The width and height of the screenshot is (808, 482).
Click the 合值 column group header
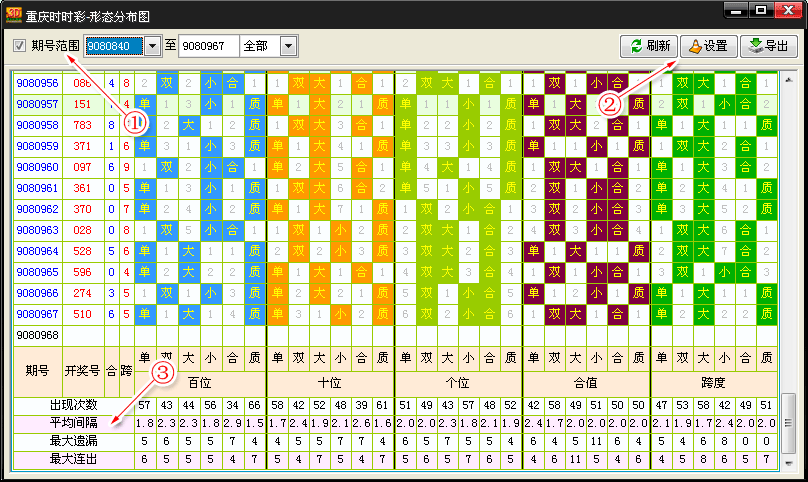click(x=586, y=383)
